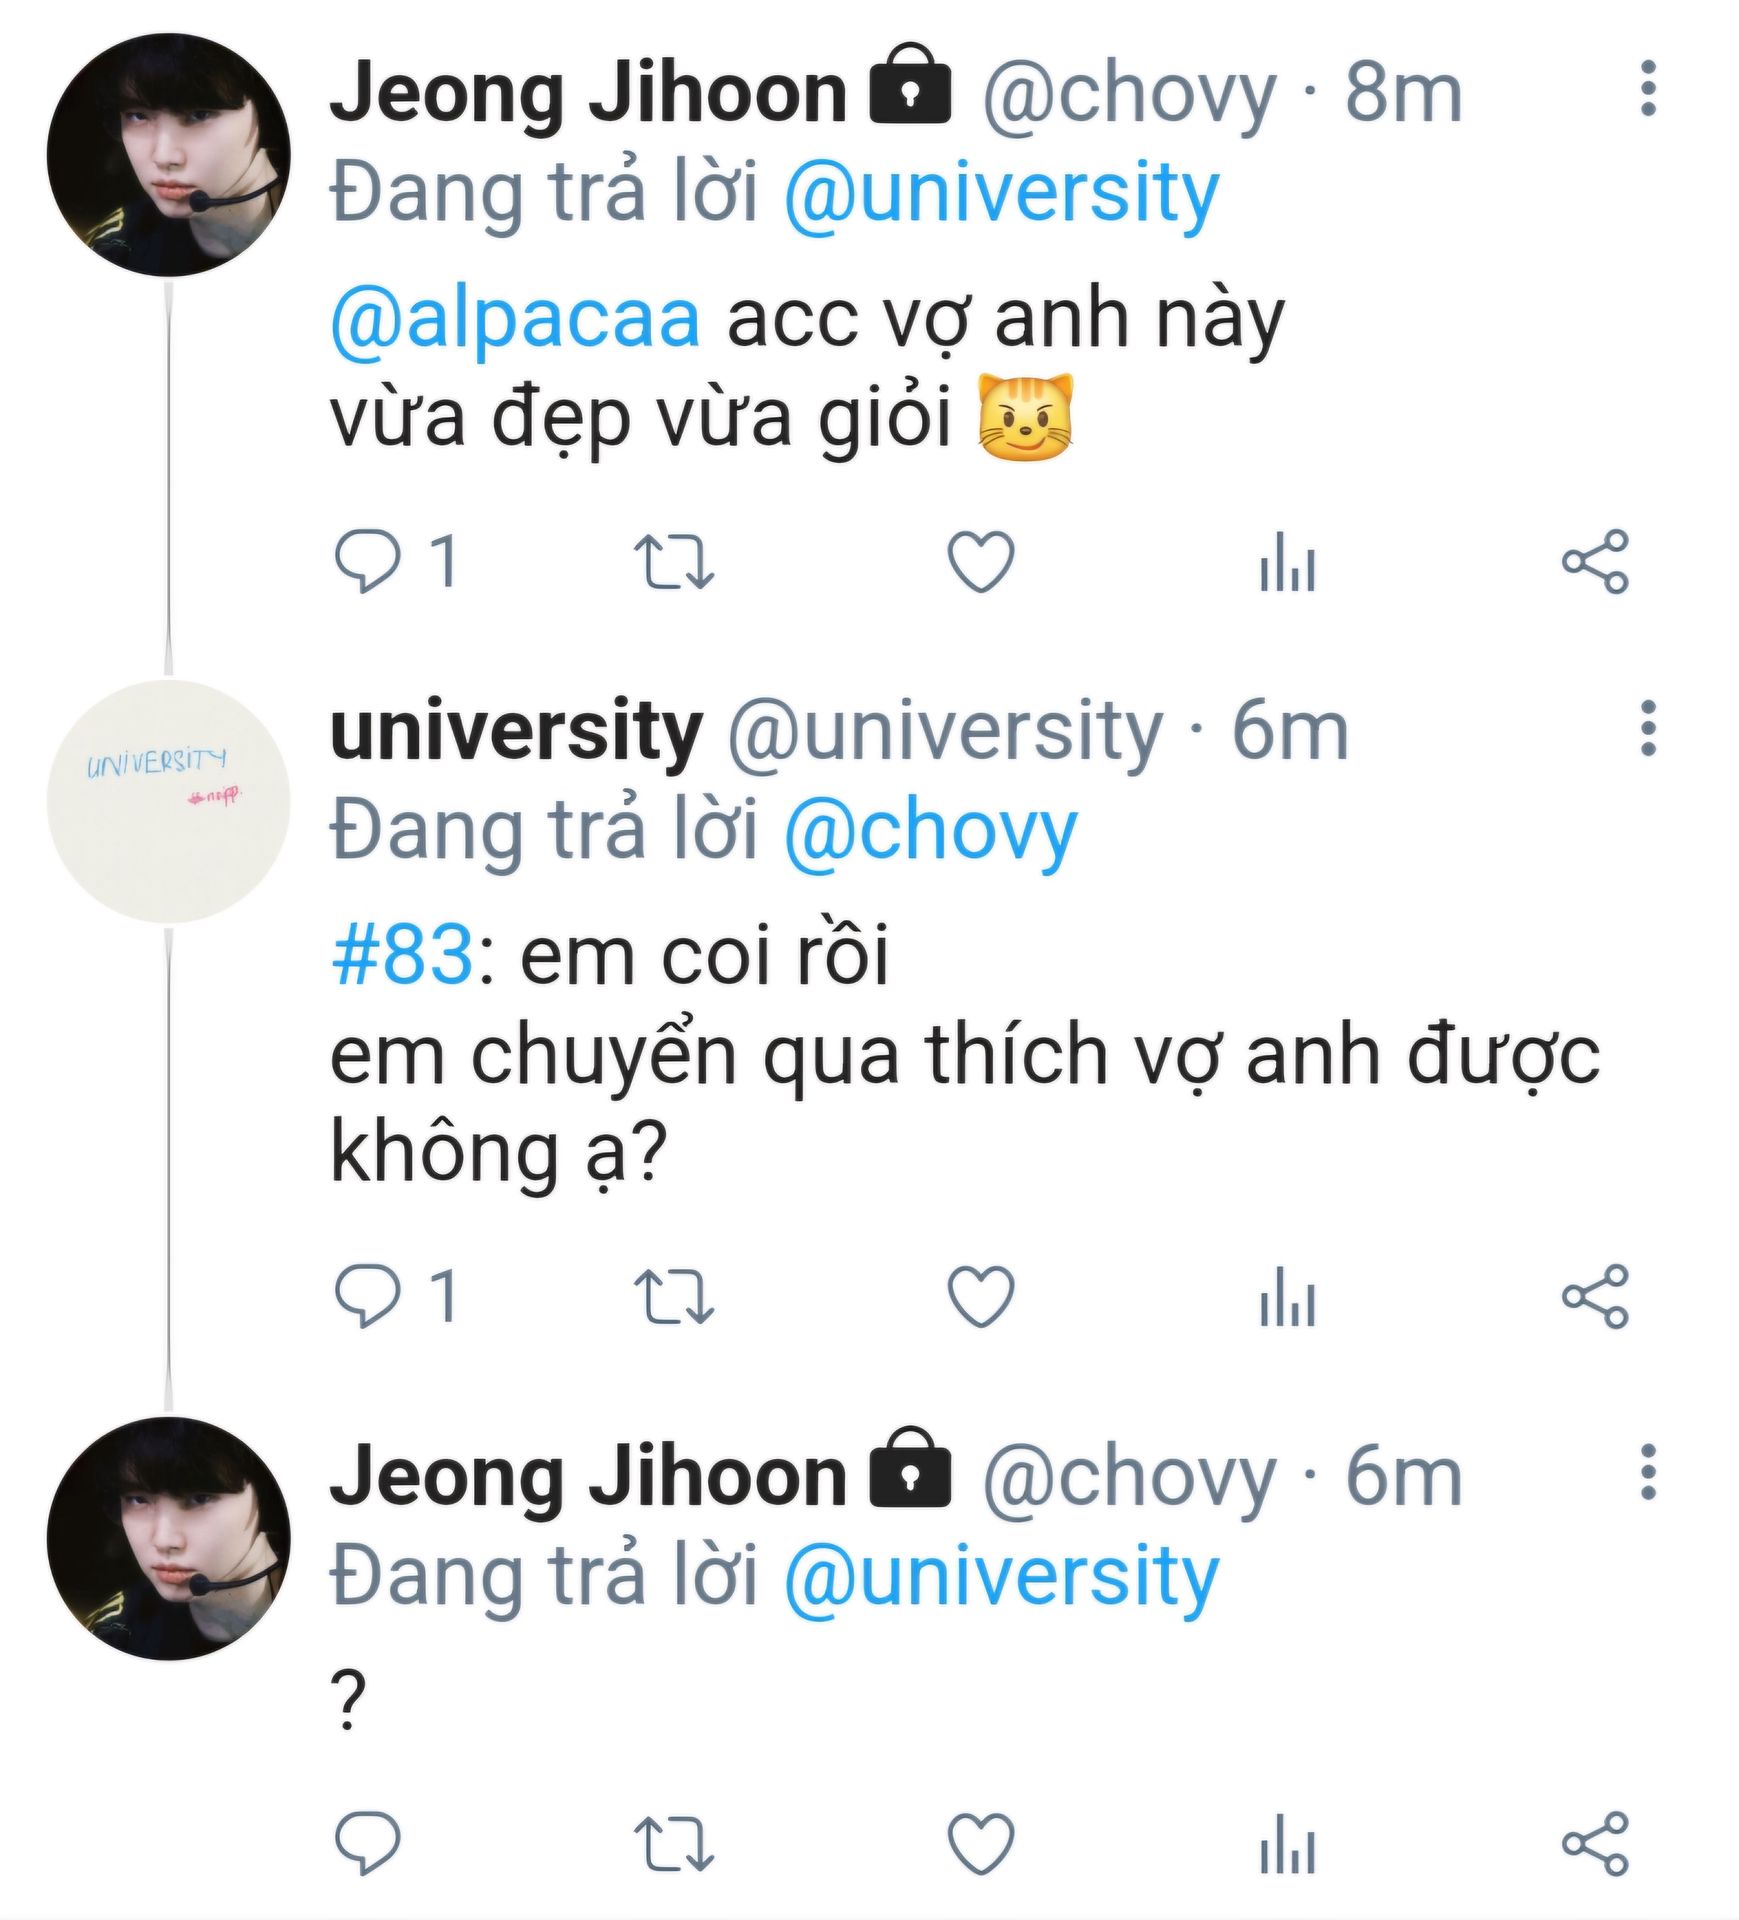
Task: Open more options on the last tweet
Action: (1648, 1472)
